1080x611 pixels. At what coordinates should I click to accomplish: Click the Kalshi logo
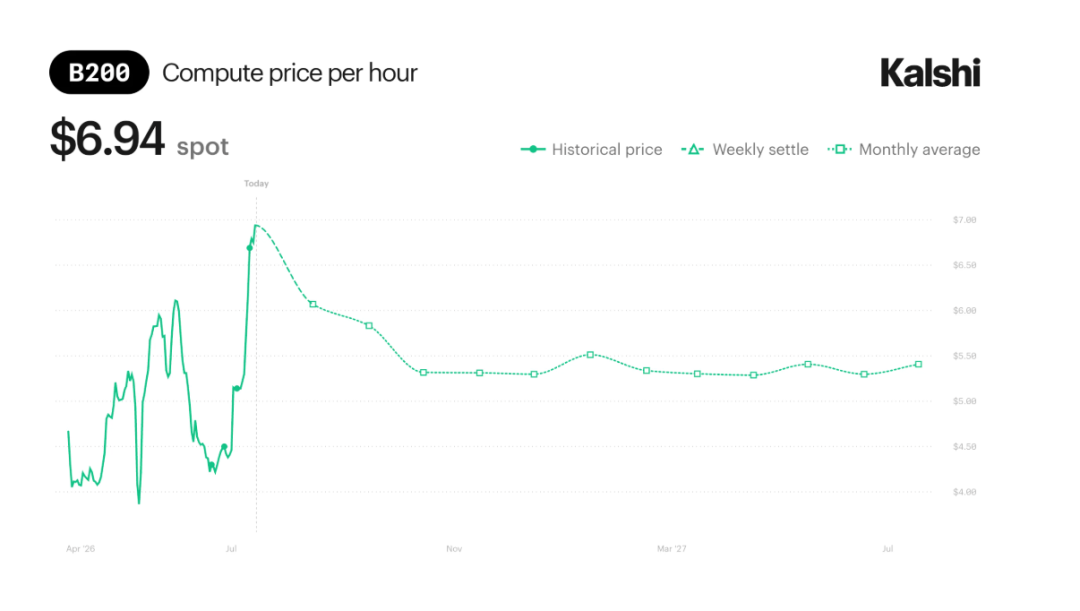point(930,72)
